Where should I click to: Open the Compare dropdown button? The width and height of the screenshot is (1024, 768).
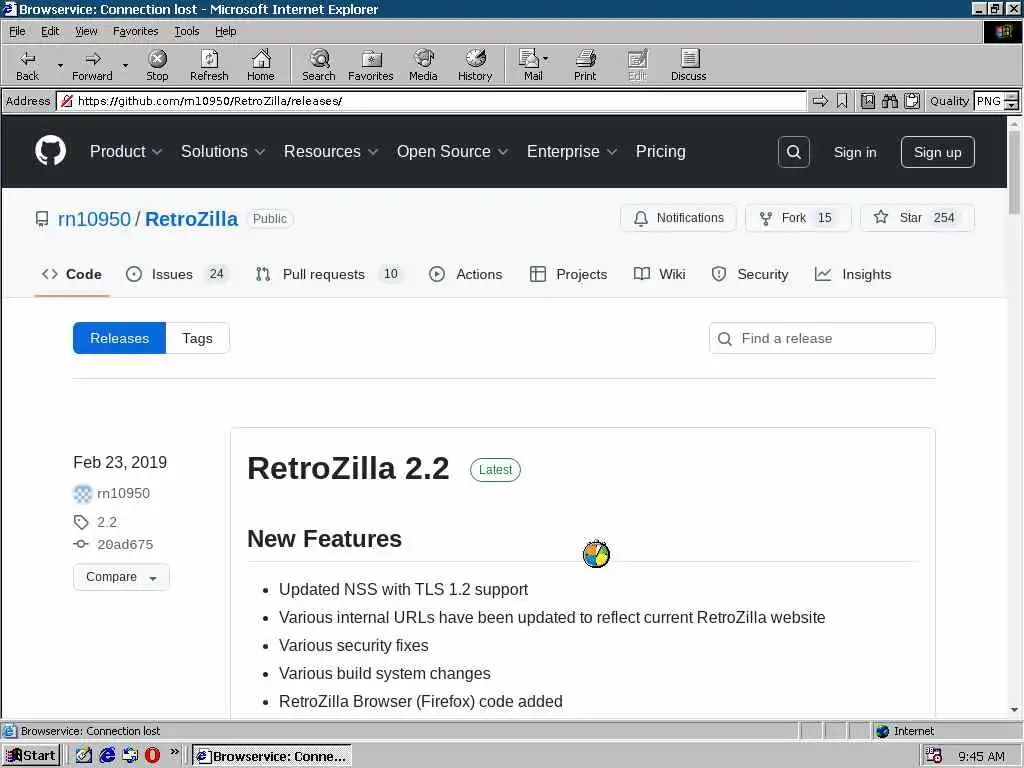(121, 577)
